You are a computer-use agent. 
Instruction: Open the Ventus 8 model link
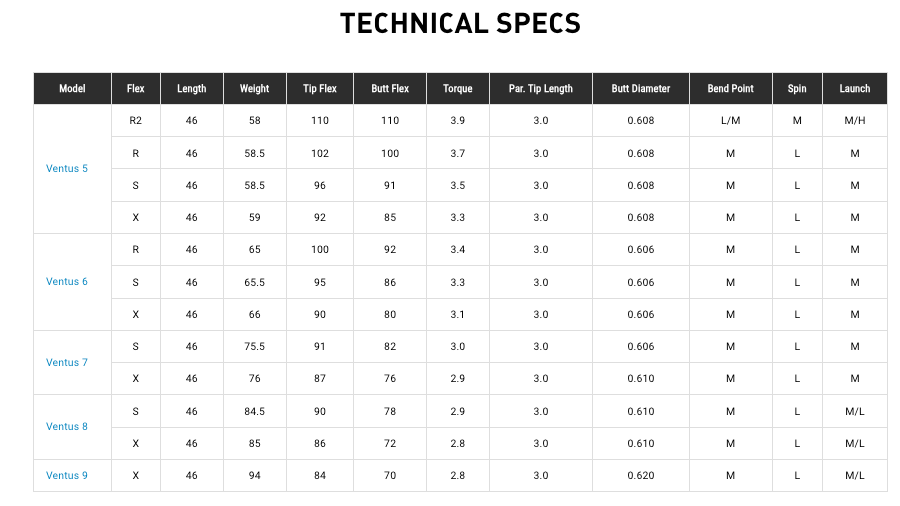(67, 427)
